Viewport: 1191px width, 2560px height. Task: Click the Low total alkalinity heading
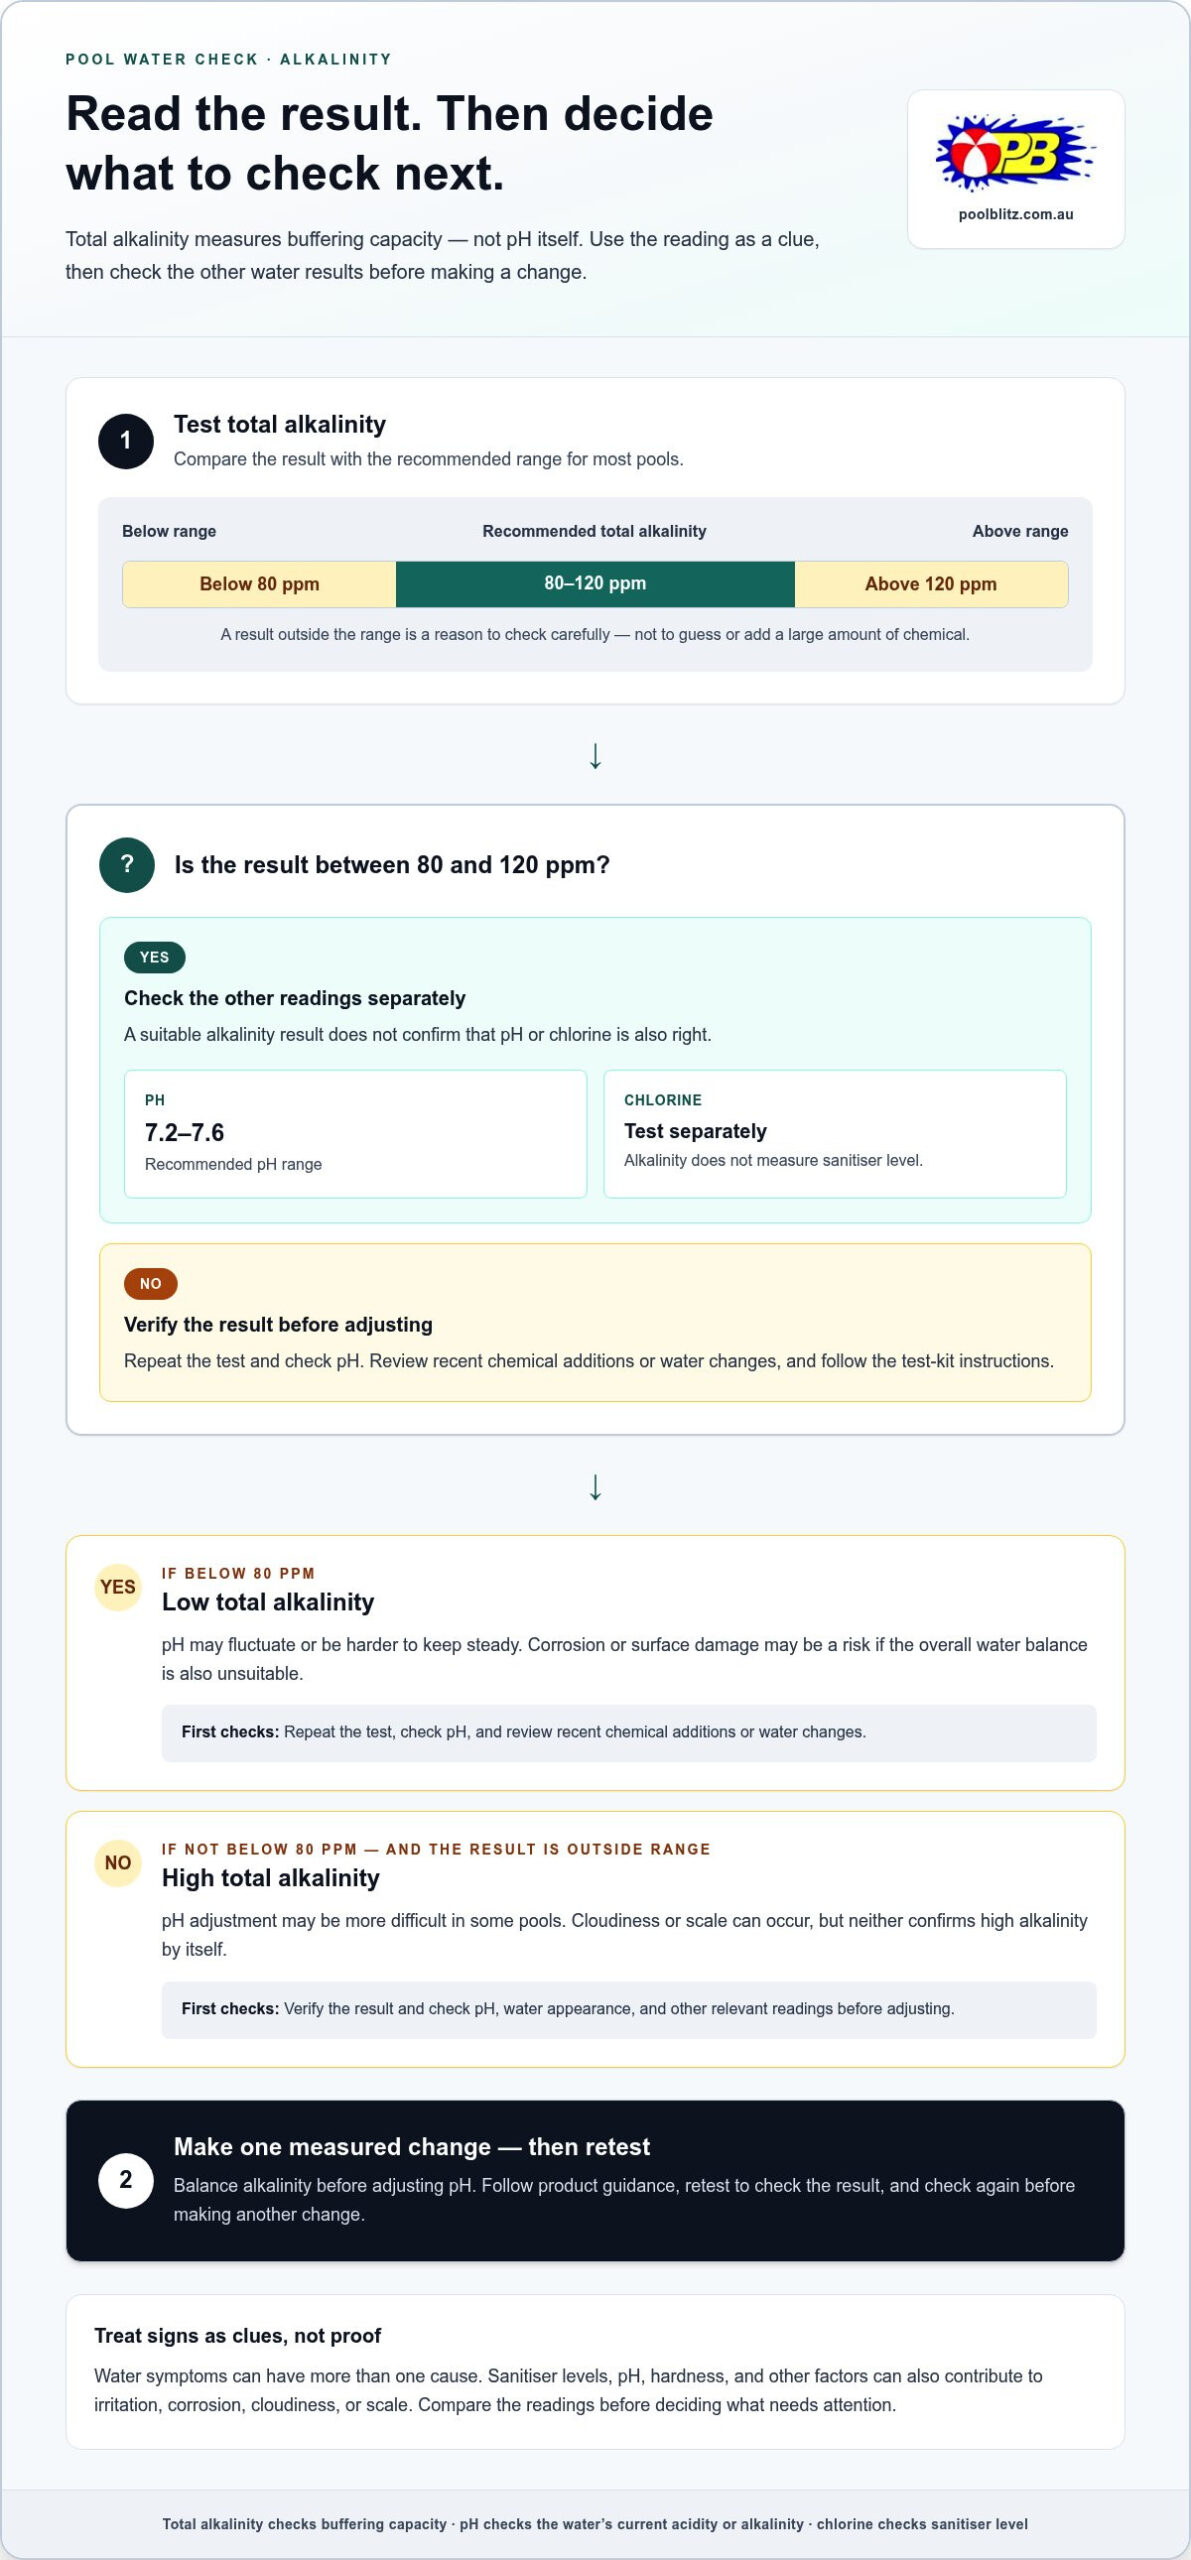pos(268,1602)
